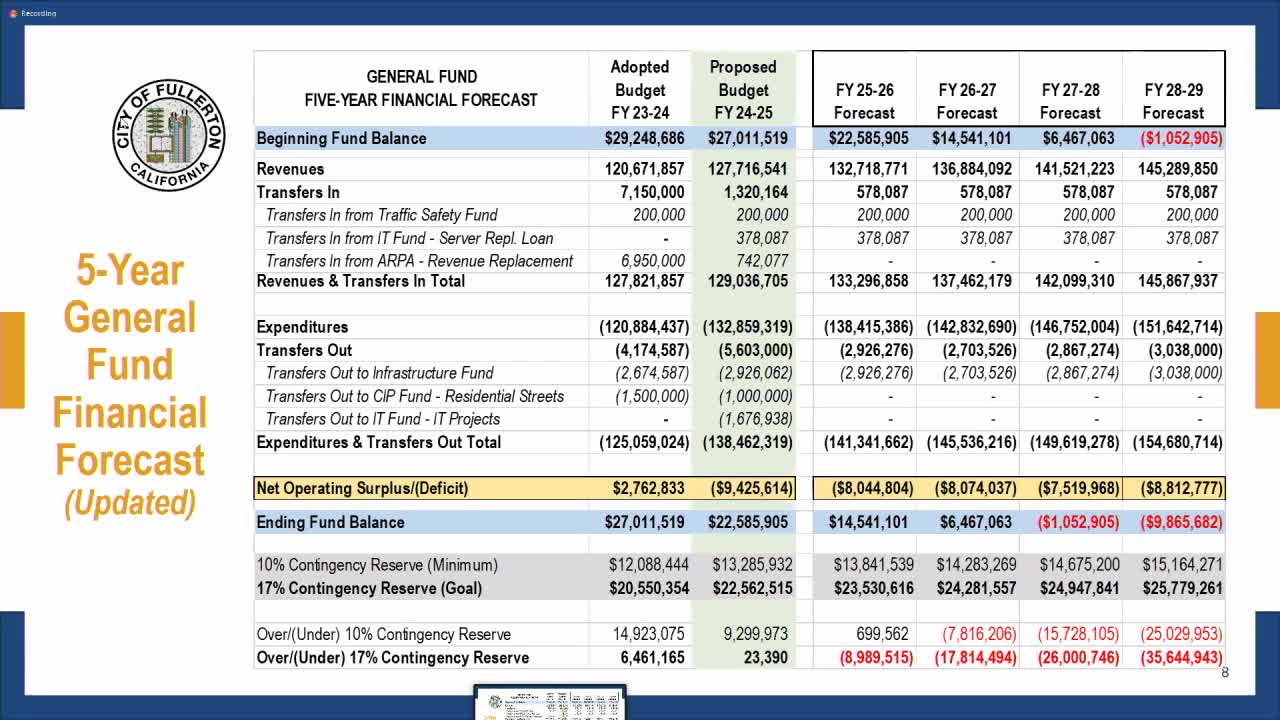Image resolution: width=1280 pixels, height=720 pixels.
Task: Click the FY 25-26 Forecast column header
Action: (x=864, y=101)
